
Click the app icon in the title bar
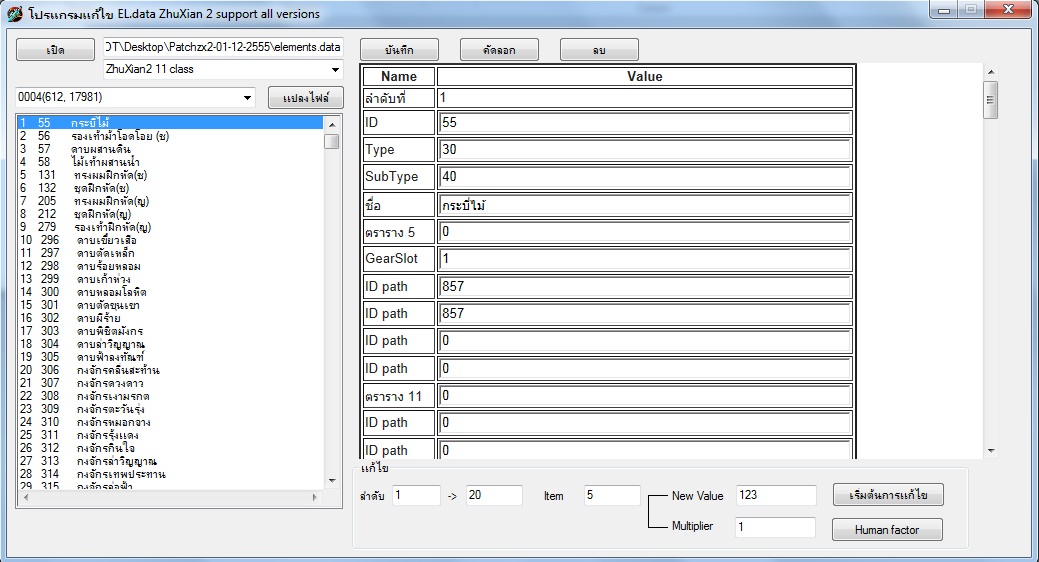15,14
